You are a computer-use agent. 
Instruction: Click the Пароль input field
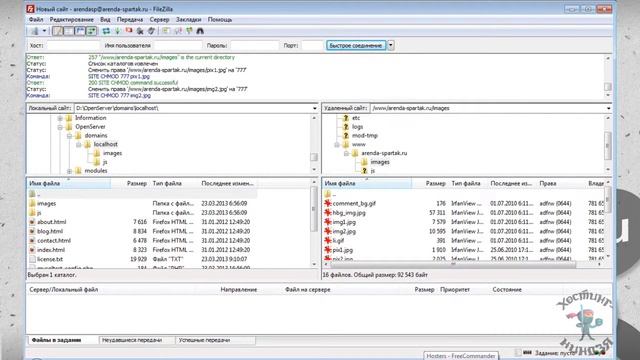click(254, 45)
